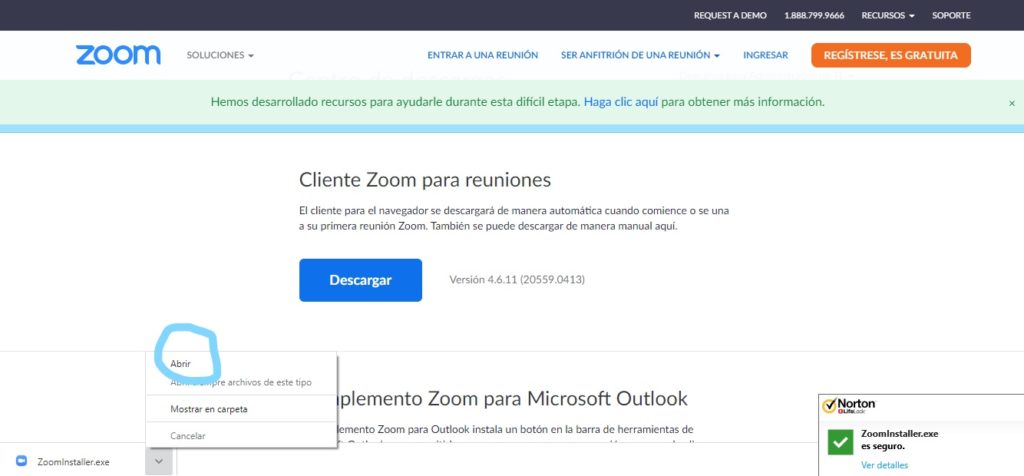1024x476 pixels.
Task: Choose Cancelar in the download menu
Action: [x=241, y=436]
